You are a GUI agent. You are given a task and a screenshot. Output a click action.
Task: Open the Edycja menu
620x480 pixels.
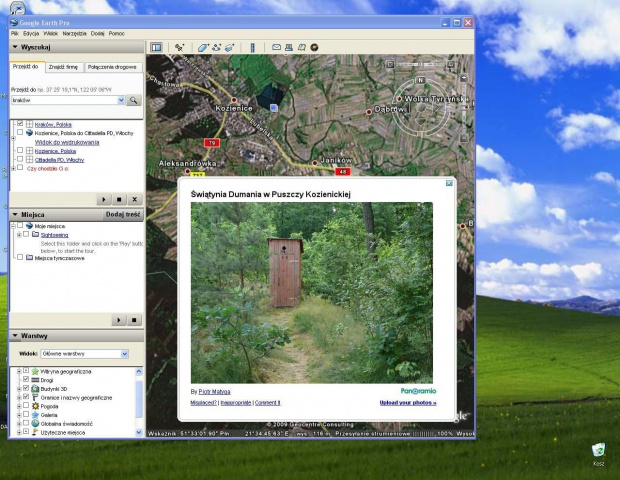click(x=31, y=34)
